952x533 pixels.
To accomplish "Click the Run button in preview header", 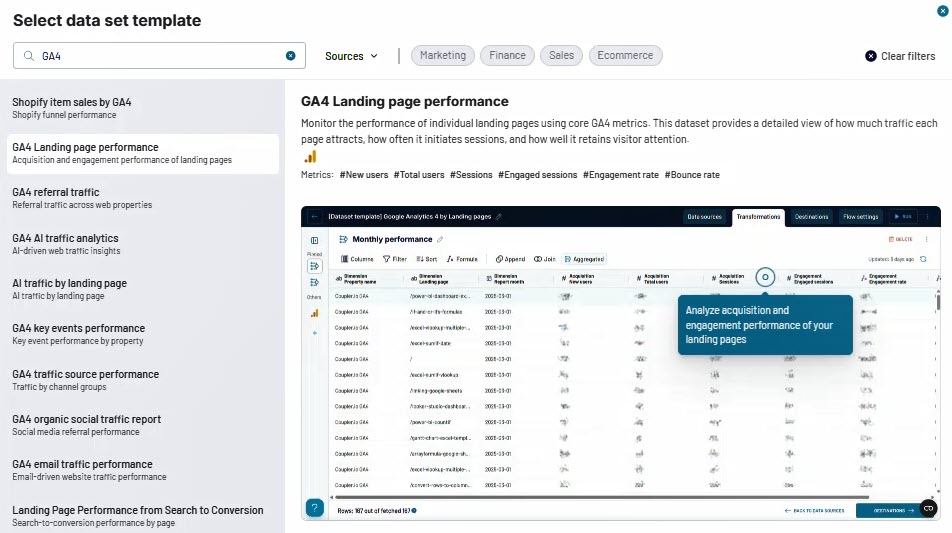I will tap(902, 217).
